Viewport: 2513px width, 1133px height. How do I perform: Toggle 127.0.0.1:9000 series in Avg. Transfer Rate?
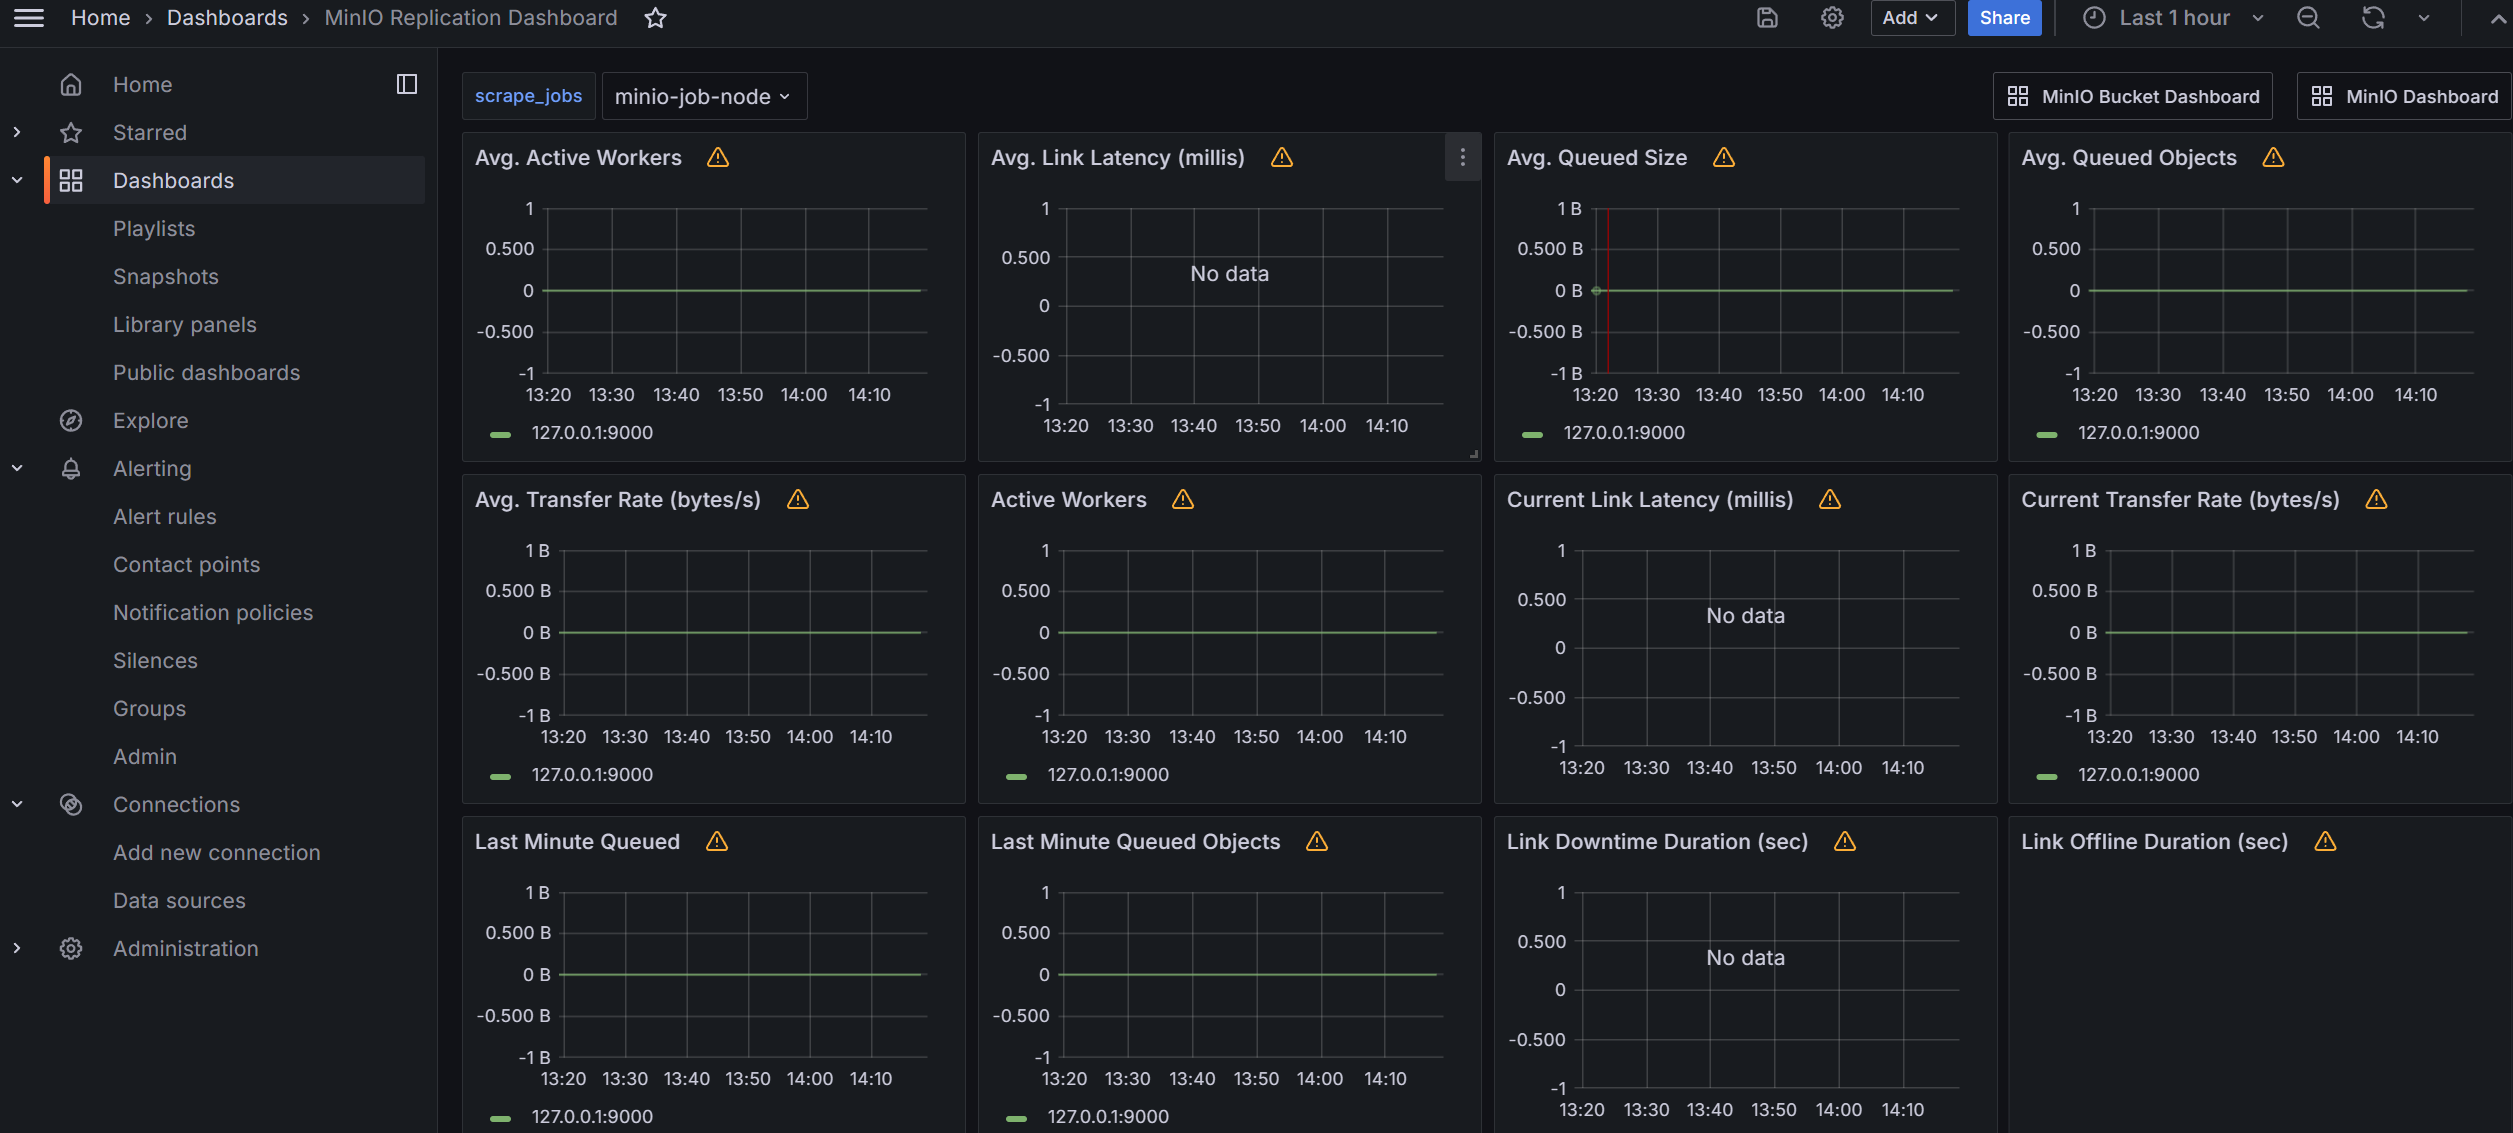coord(592,775)
